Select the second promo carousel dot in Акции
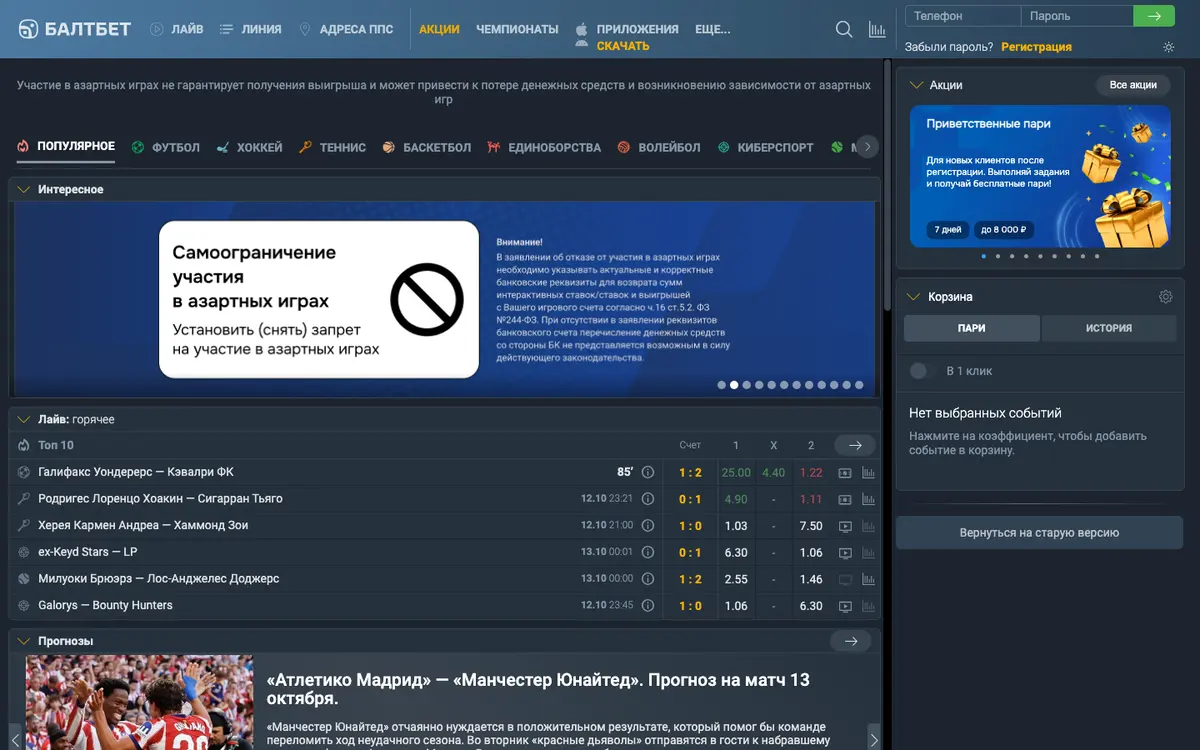Viewport: 1200px width, 750px height. pos(998,256)
